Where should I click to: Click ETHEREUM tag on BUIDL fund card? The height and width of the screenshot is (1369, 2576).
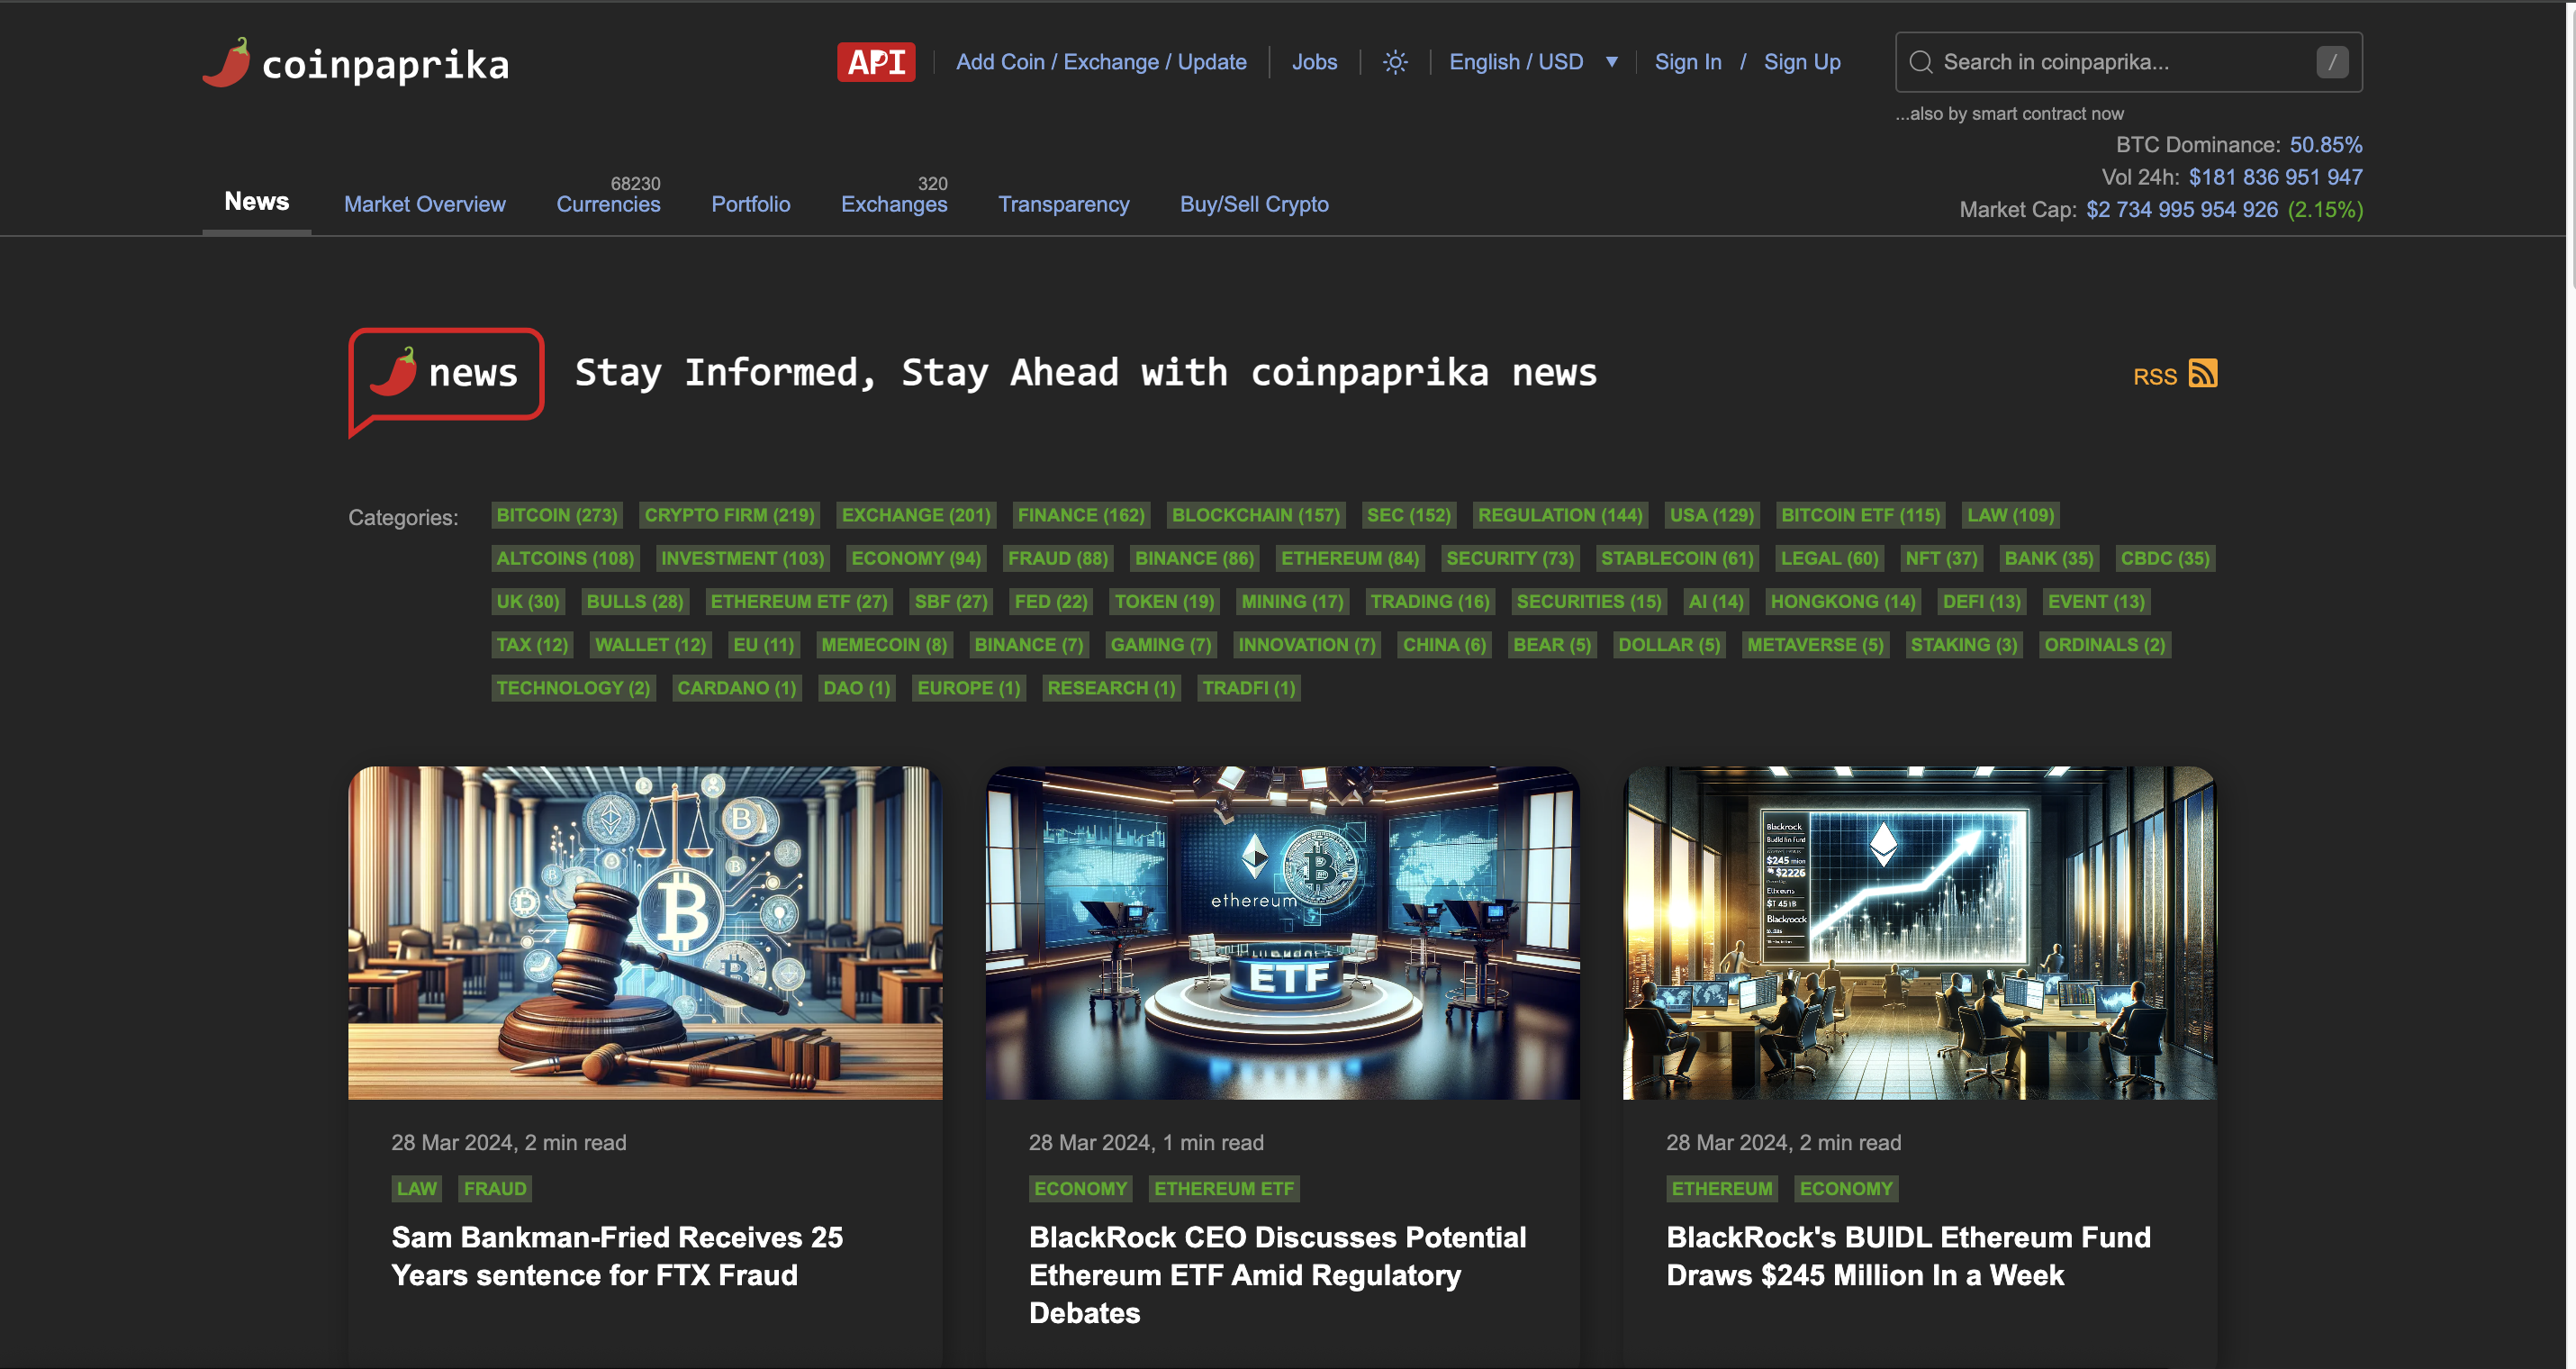1721,1188
